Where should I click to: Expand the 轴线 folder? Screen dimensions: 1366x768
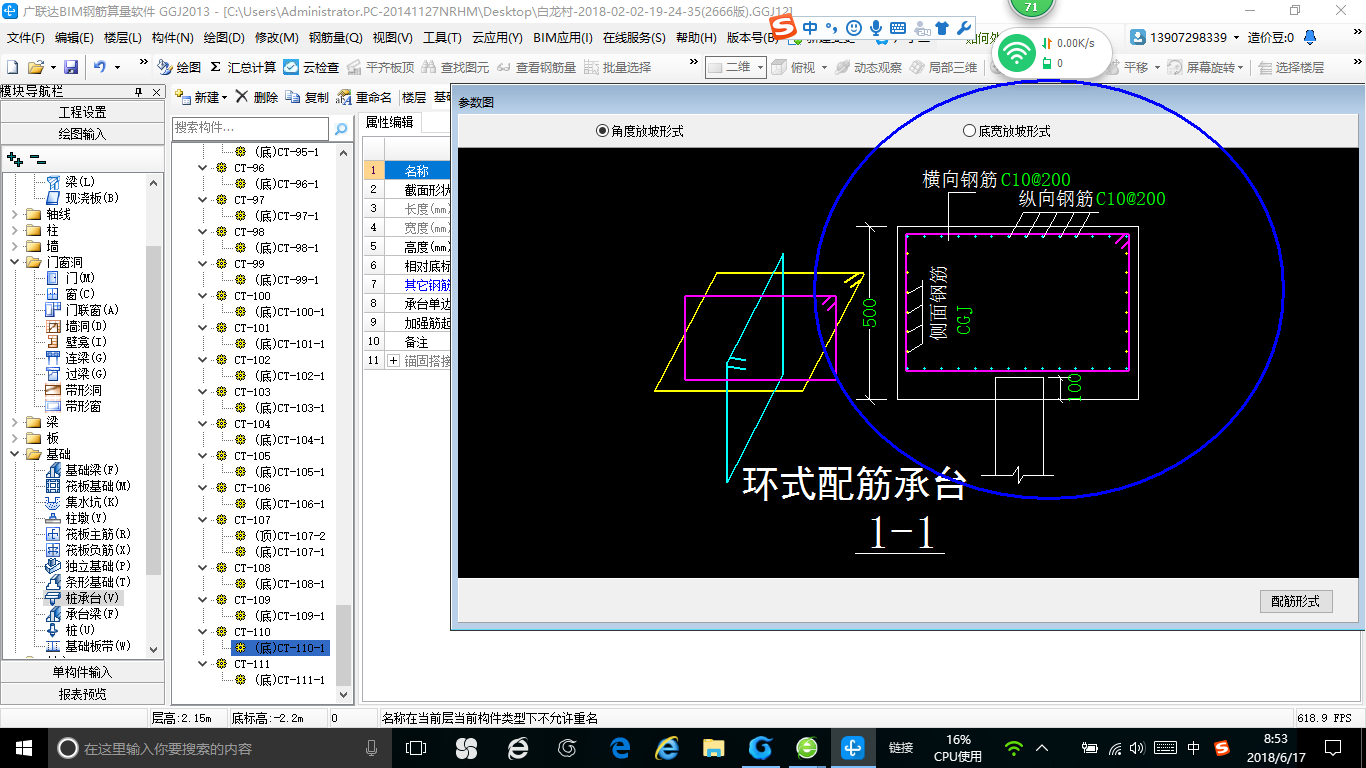pyautogui.click(x=14, y=214)
